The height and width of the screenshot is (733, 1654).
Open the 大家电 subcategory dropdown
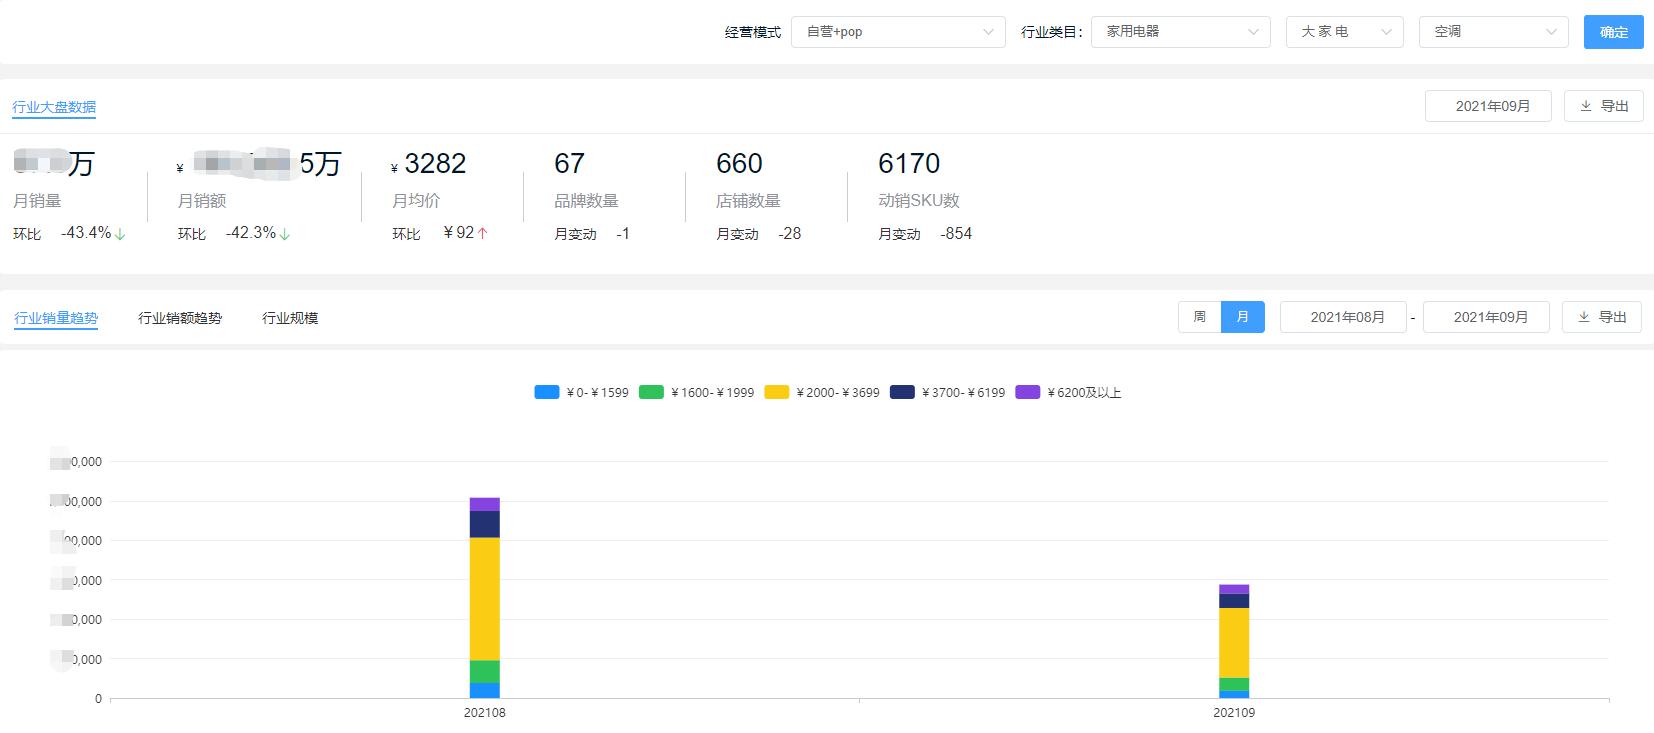click(x=1344, y=32)
